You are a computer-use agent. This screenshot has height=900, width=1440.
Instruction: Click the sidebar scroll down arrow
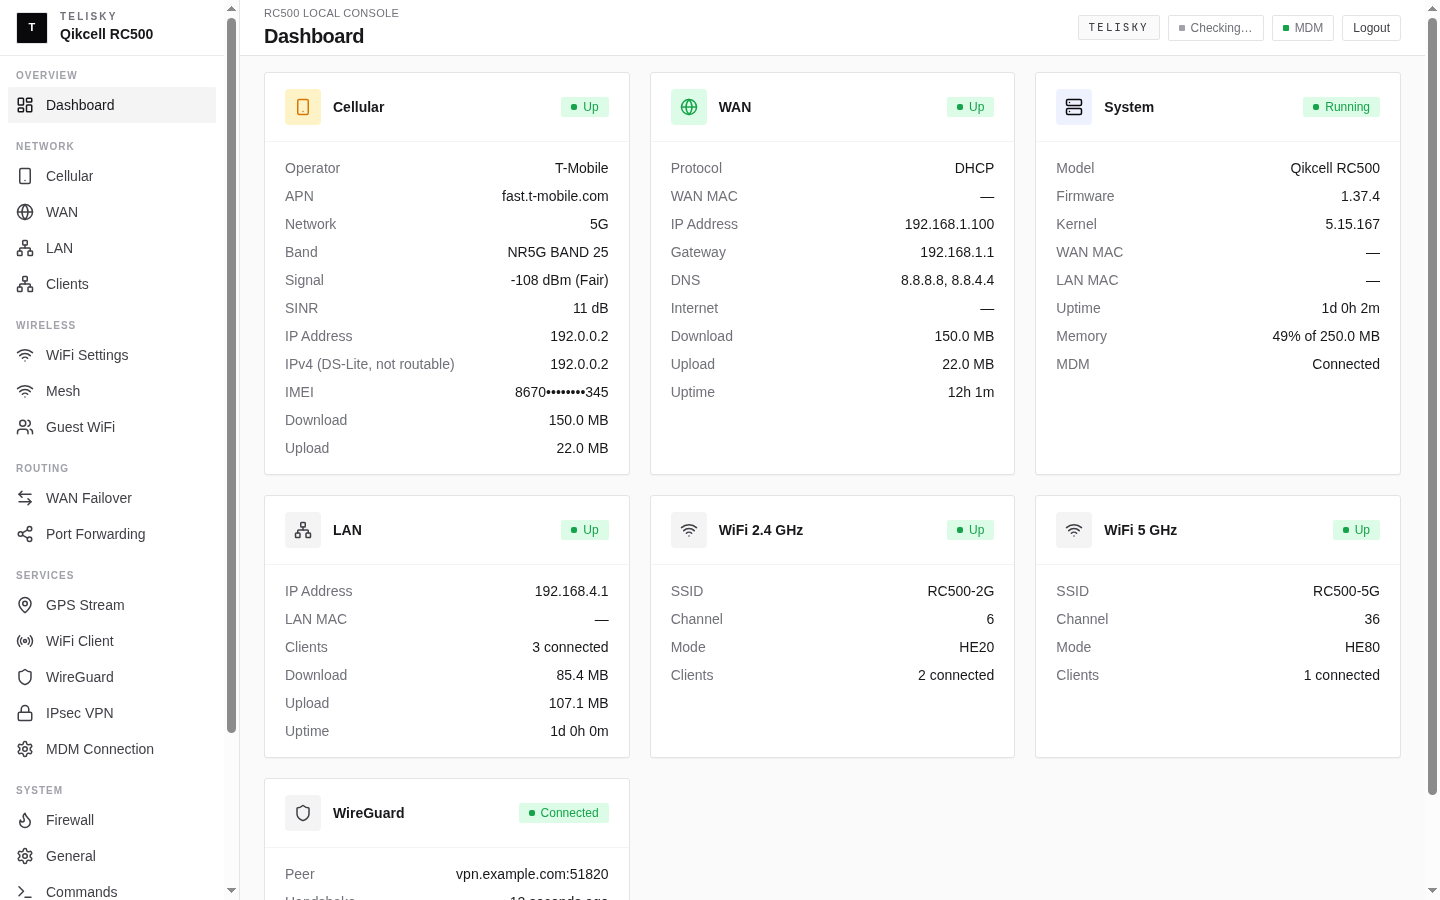point(231,890)
